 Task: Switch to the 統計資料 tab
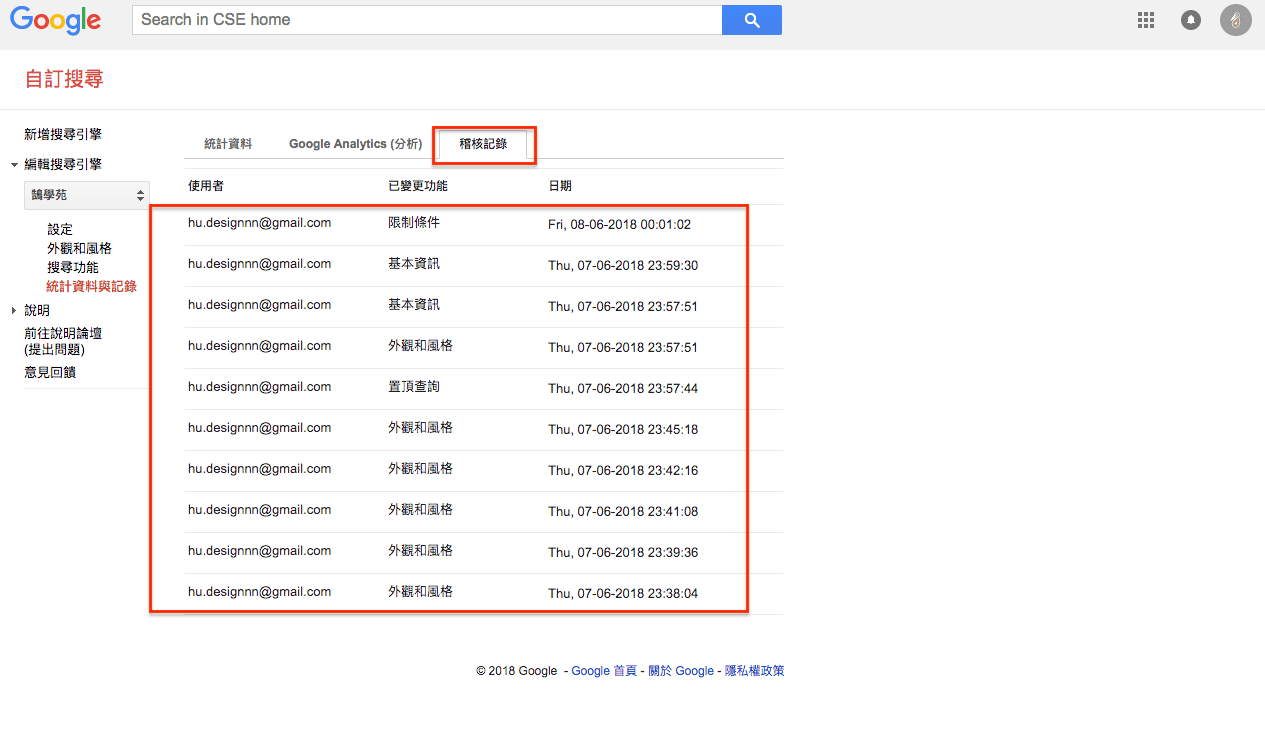pyautogui.click(x=228, y=144)
